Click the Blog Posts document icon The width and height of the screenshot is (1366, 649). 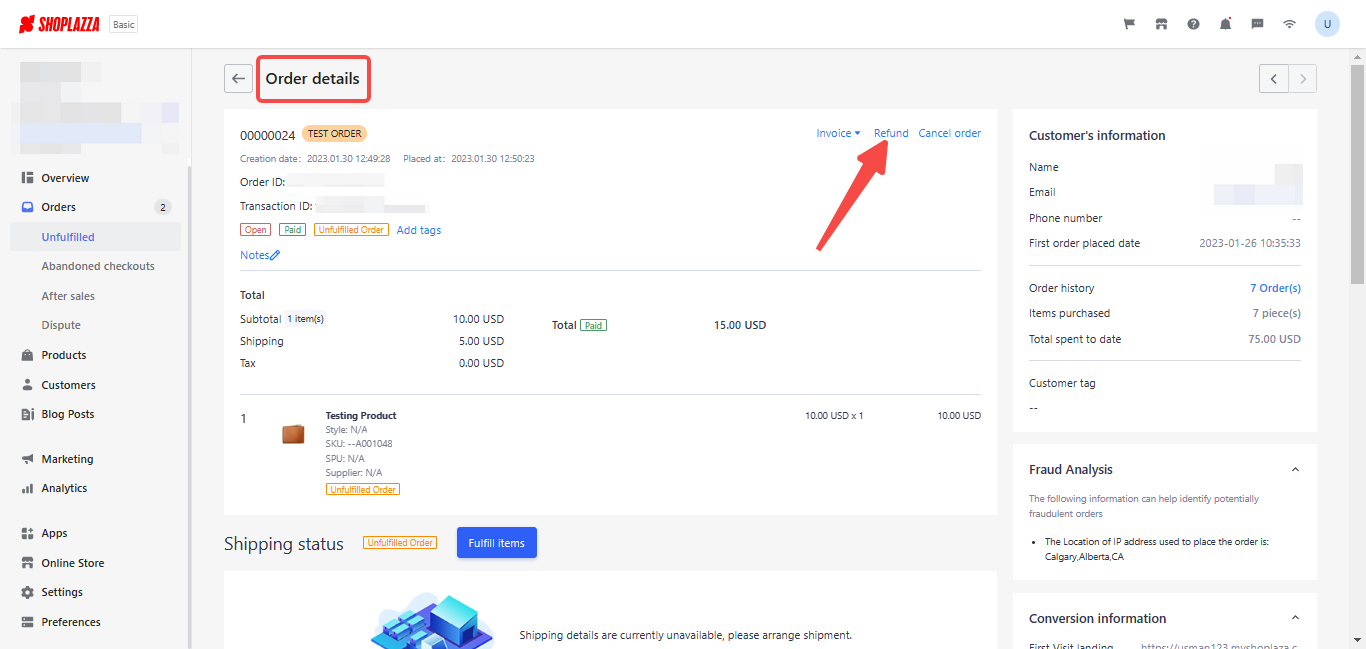click(x=28, y=414)
